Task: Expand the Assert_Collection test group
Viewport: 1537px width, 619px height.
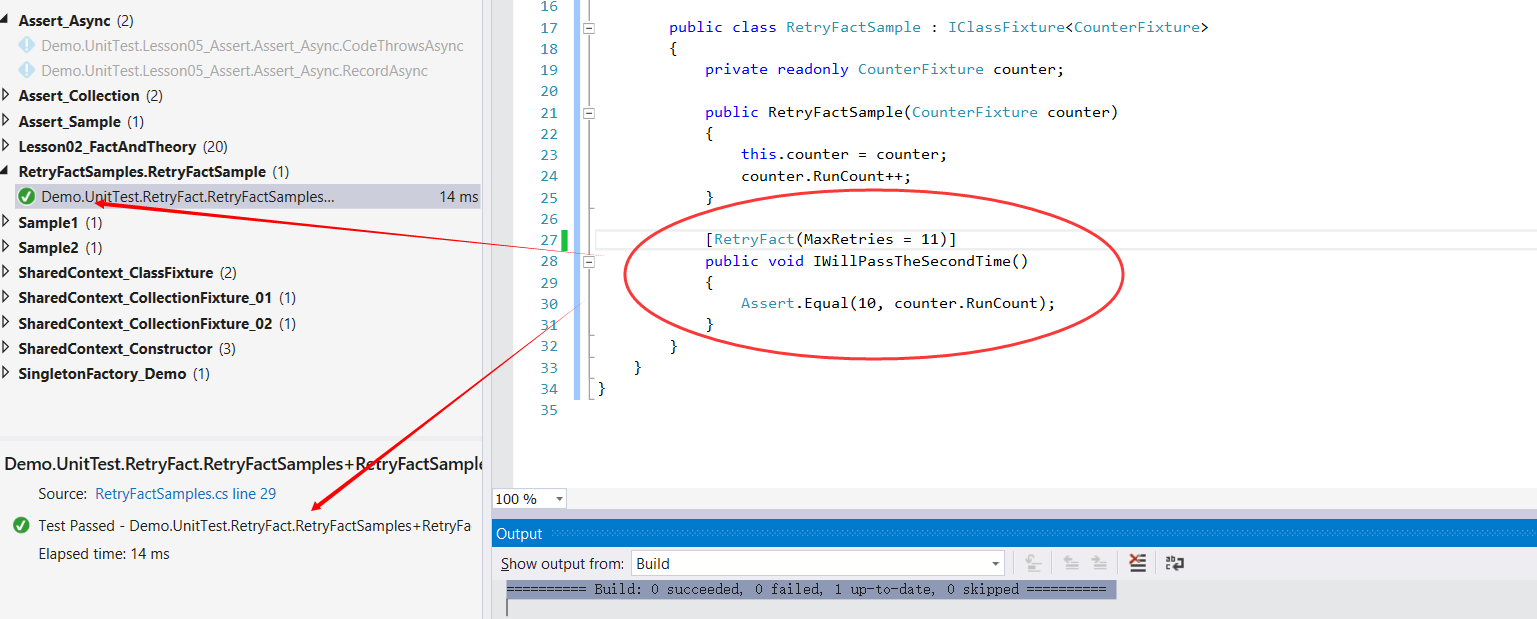Action: click(8, 95)
